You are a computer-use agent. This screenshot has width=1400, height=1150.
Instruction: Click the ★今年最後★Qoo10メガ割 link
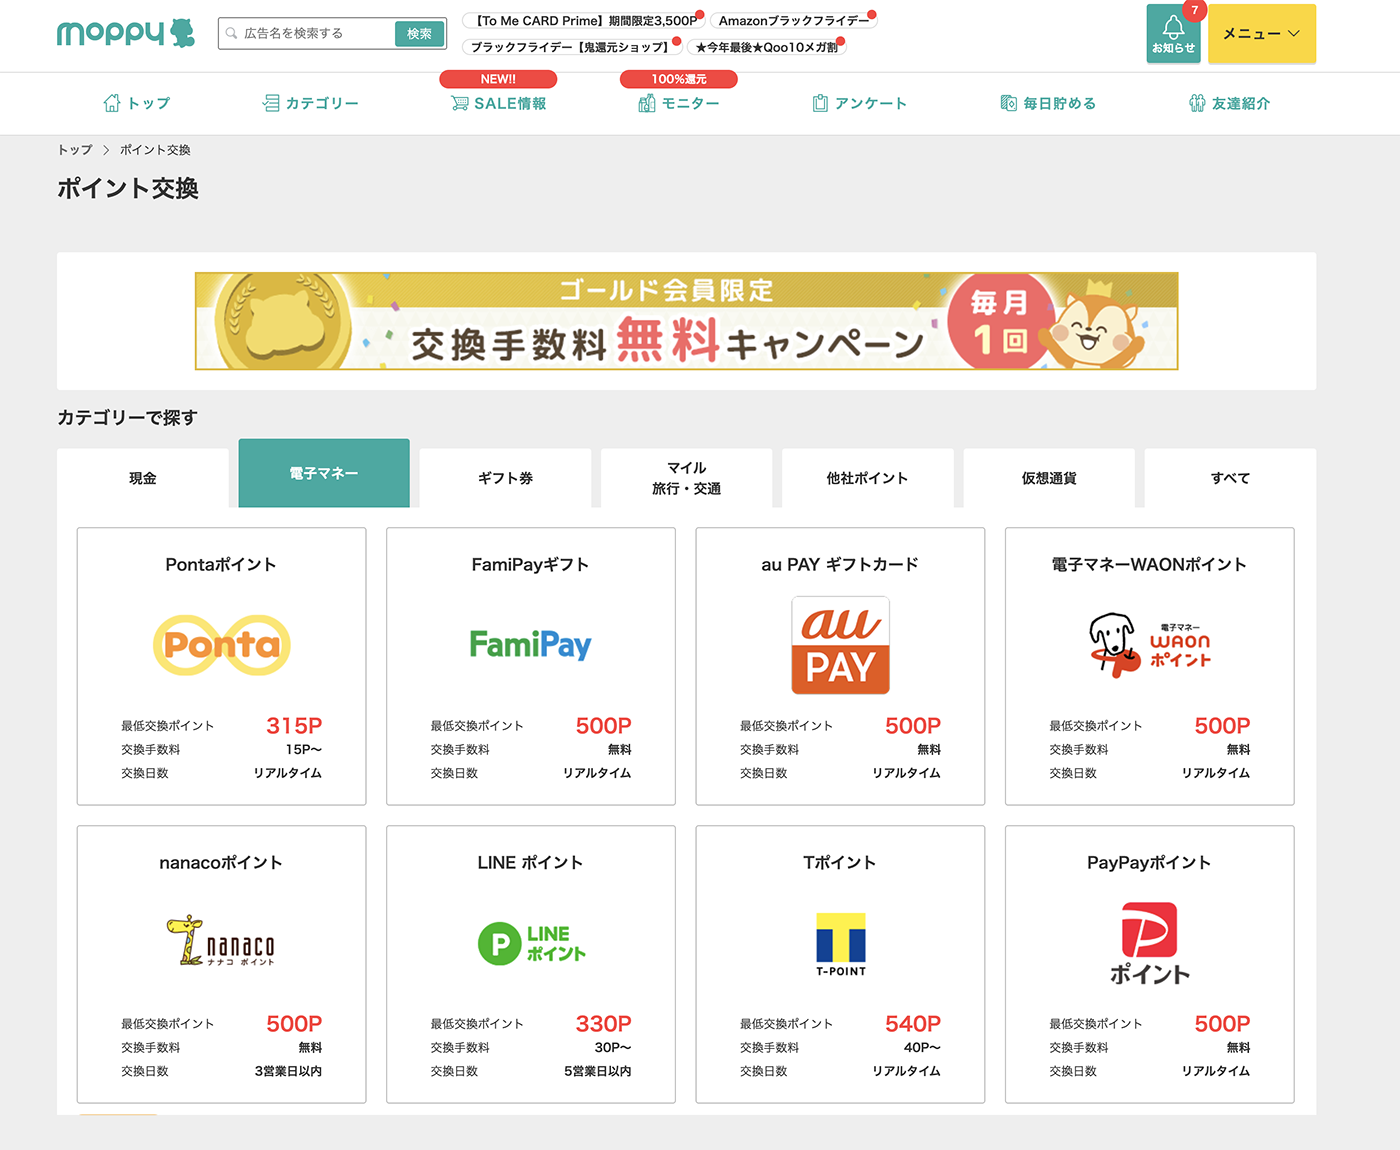(766, 46)
